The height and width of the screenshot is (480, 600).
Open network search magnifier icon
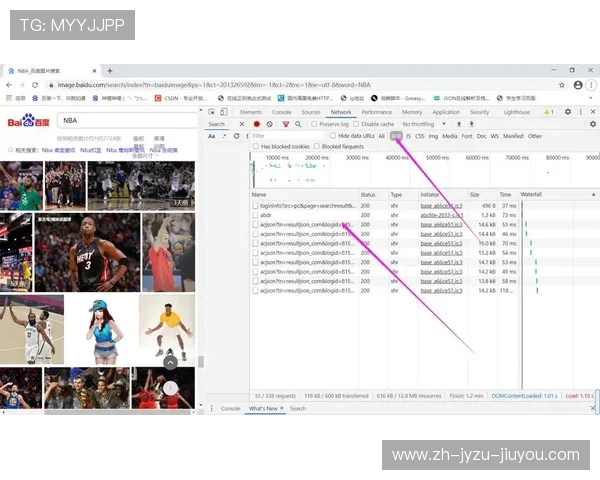coord(298,124)
